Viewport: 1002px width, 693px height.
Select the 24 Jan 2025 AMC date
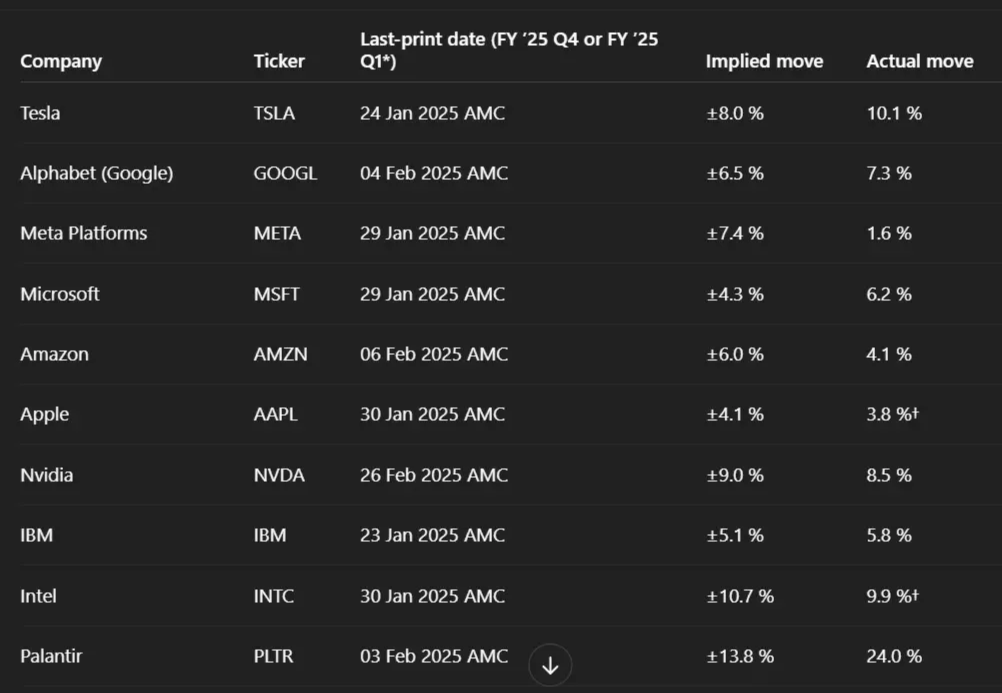432,113
